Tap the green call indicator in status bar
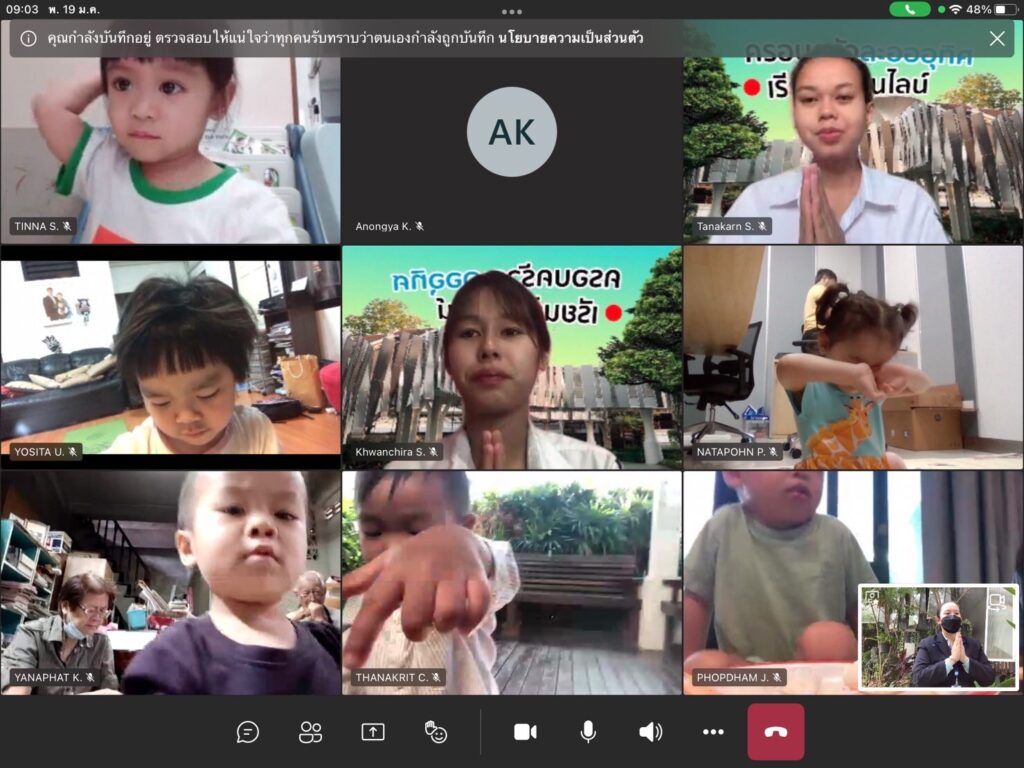This screenshot has height=768, width=1024. [909, 9]
